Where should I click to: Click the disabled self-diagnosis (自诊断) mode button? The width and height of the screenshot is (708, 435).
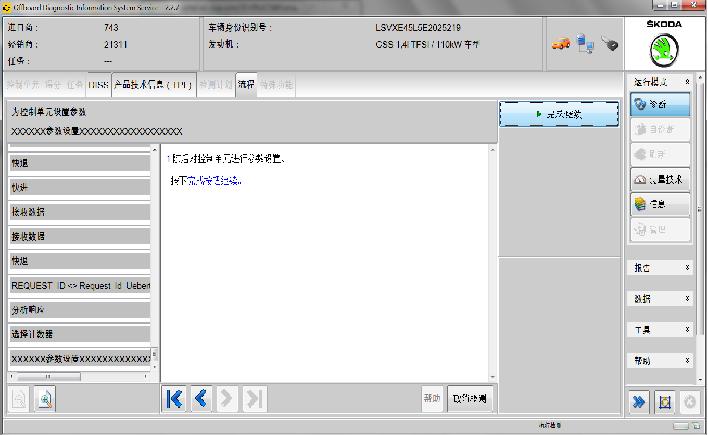(x=660, y=130)
